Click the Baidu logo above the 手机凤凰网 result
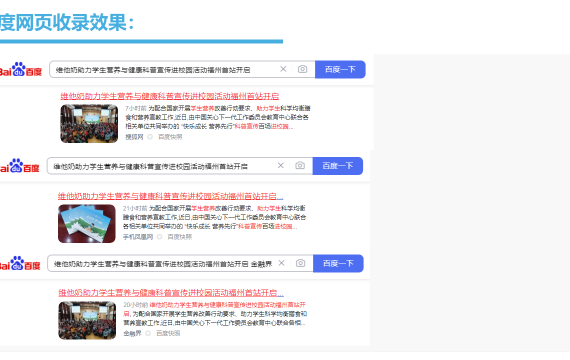This screenshot has height=360, width=570. 20,166
